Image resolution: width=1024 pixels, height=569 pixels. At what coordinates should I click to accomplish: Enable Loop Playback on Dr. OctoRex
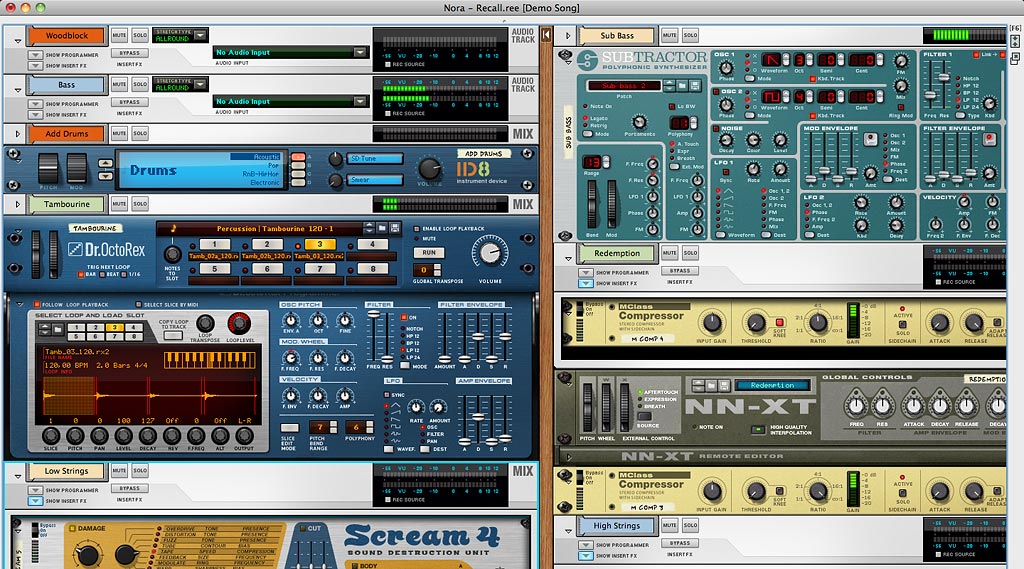pos(418,229)
